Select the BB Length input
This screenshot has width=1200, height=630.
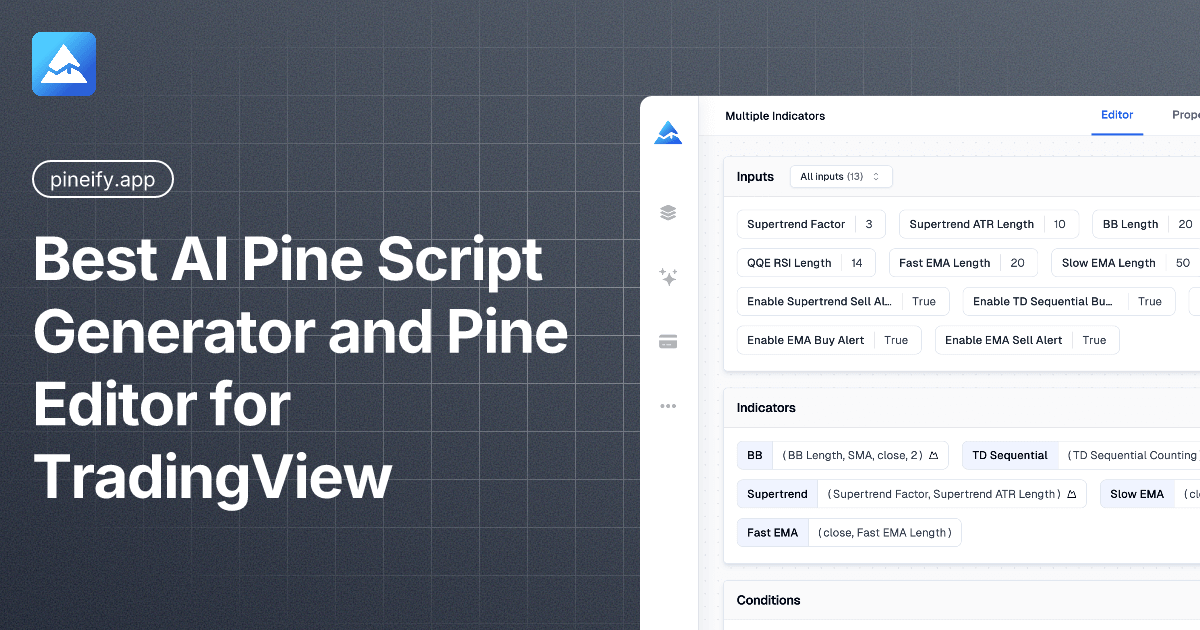tap(1146, 224)
